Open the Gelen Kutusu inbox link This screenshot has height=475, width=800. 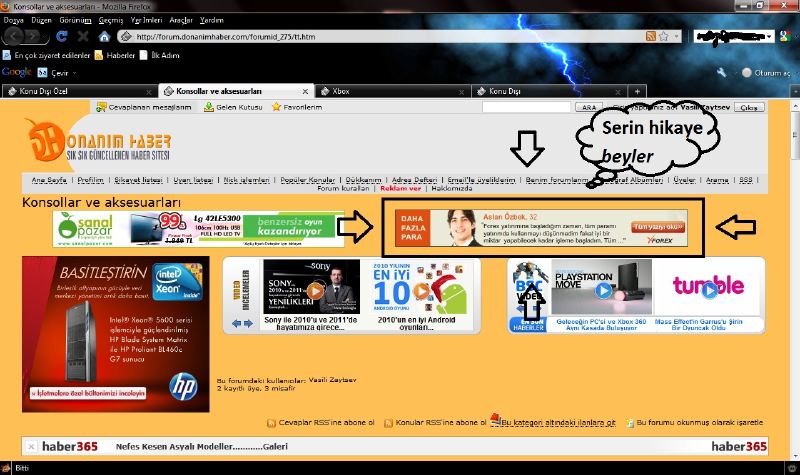click(235, 107)
